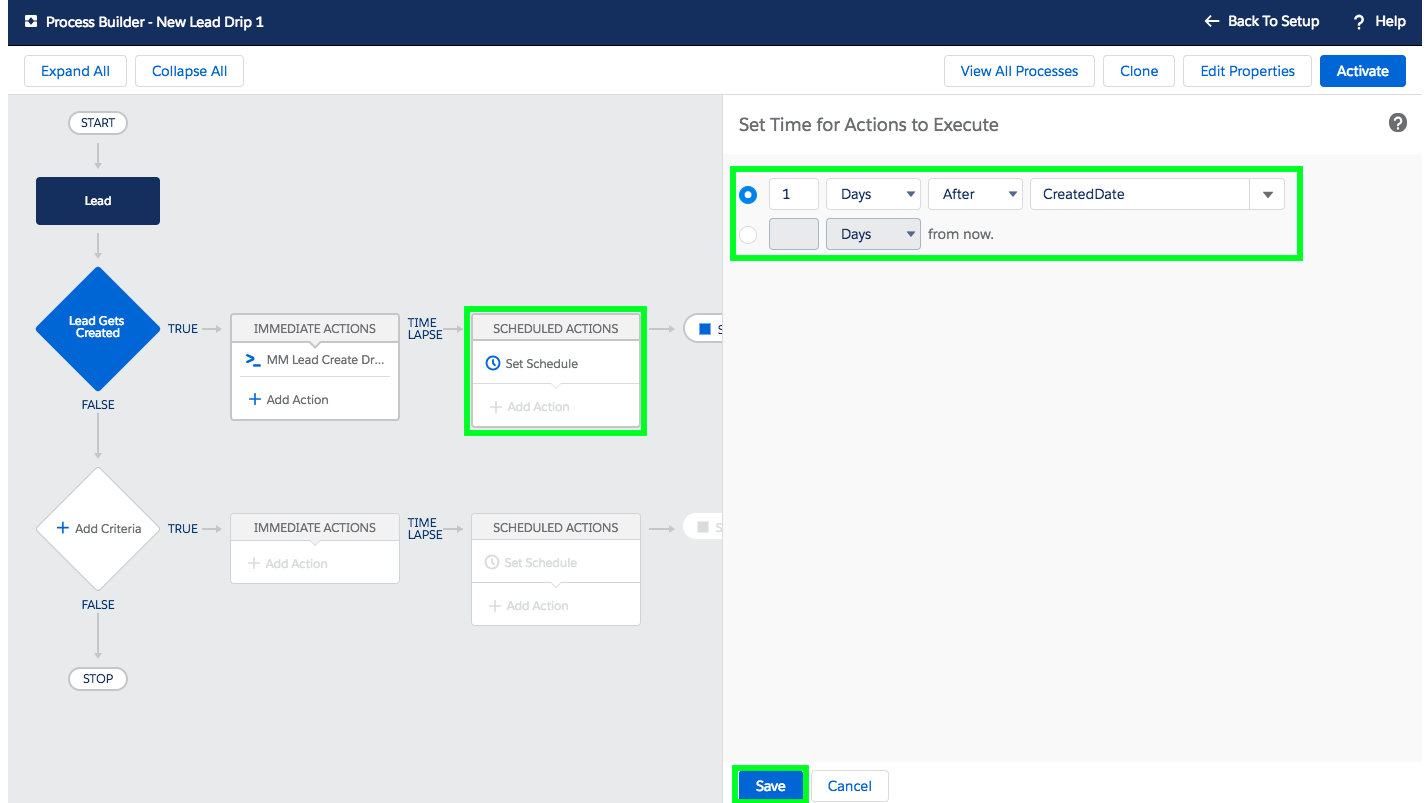1427x803 pixels.
Task: Open Edit Properties
Action: coord(1247,71)
